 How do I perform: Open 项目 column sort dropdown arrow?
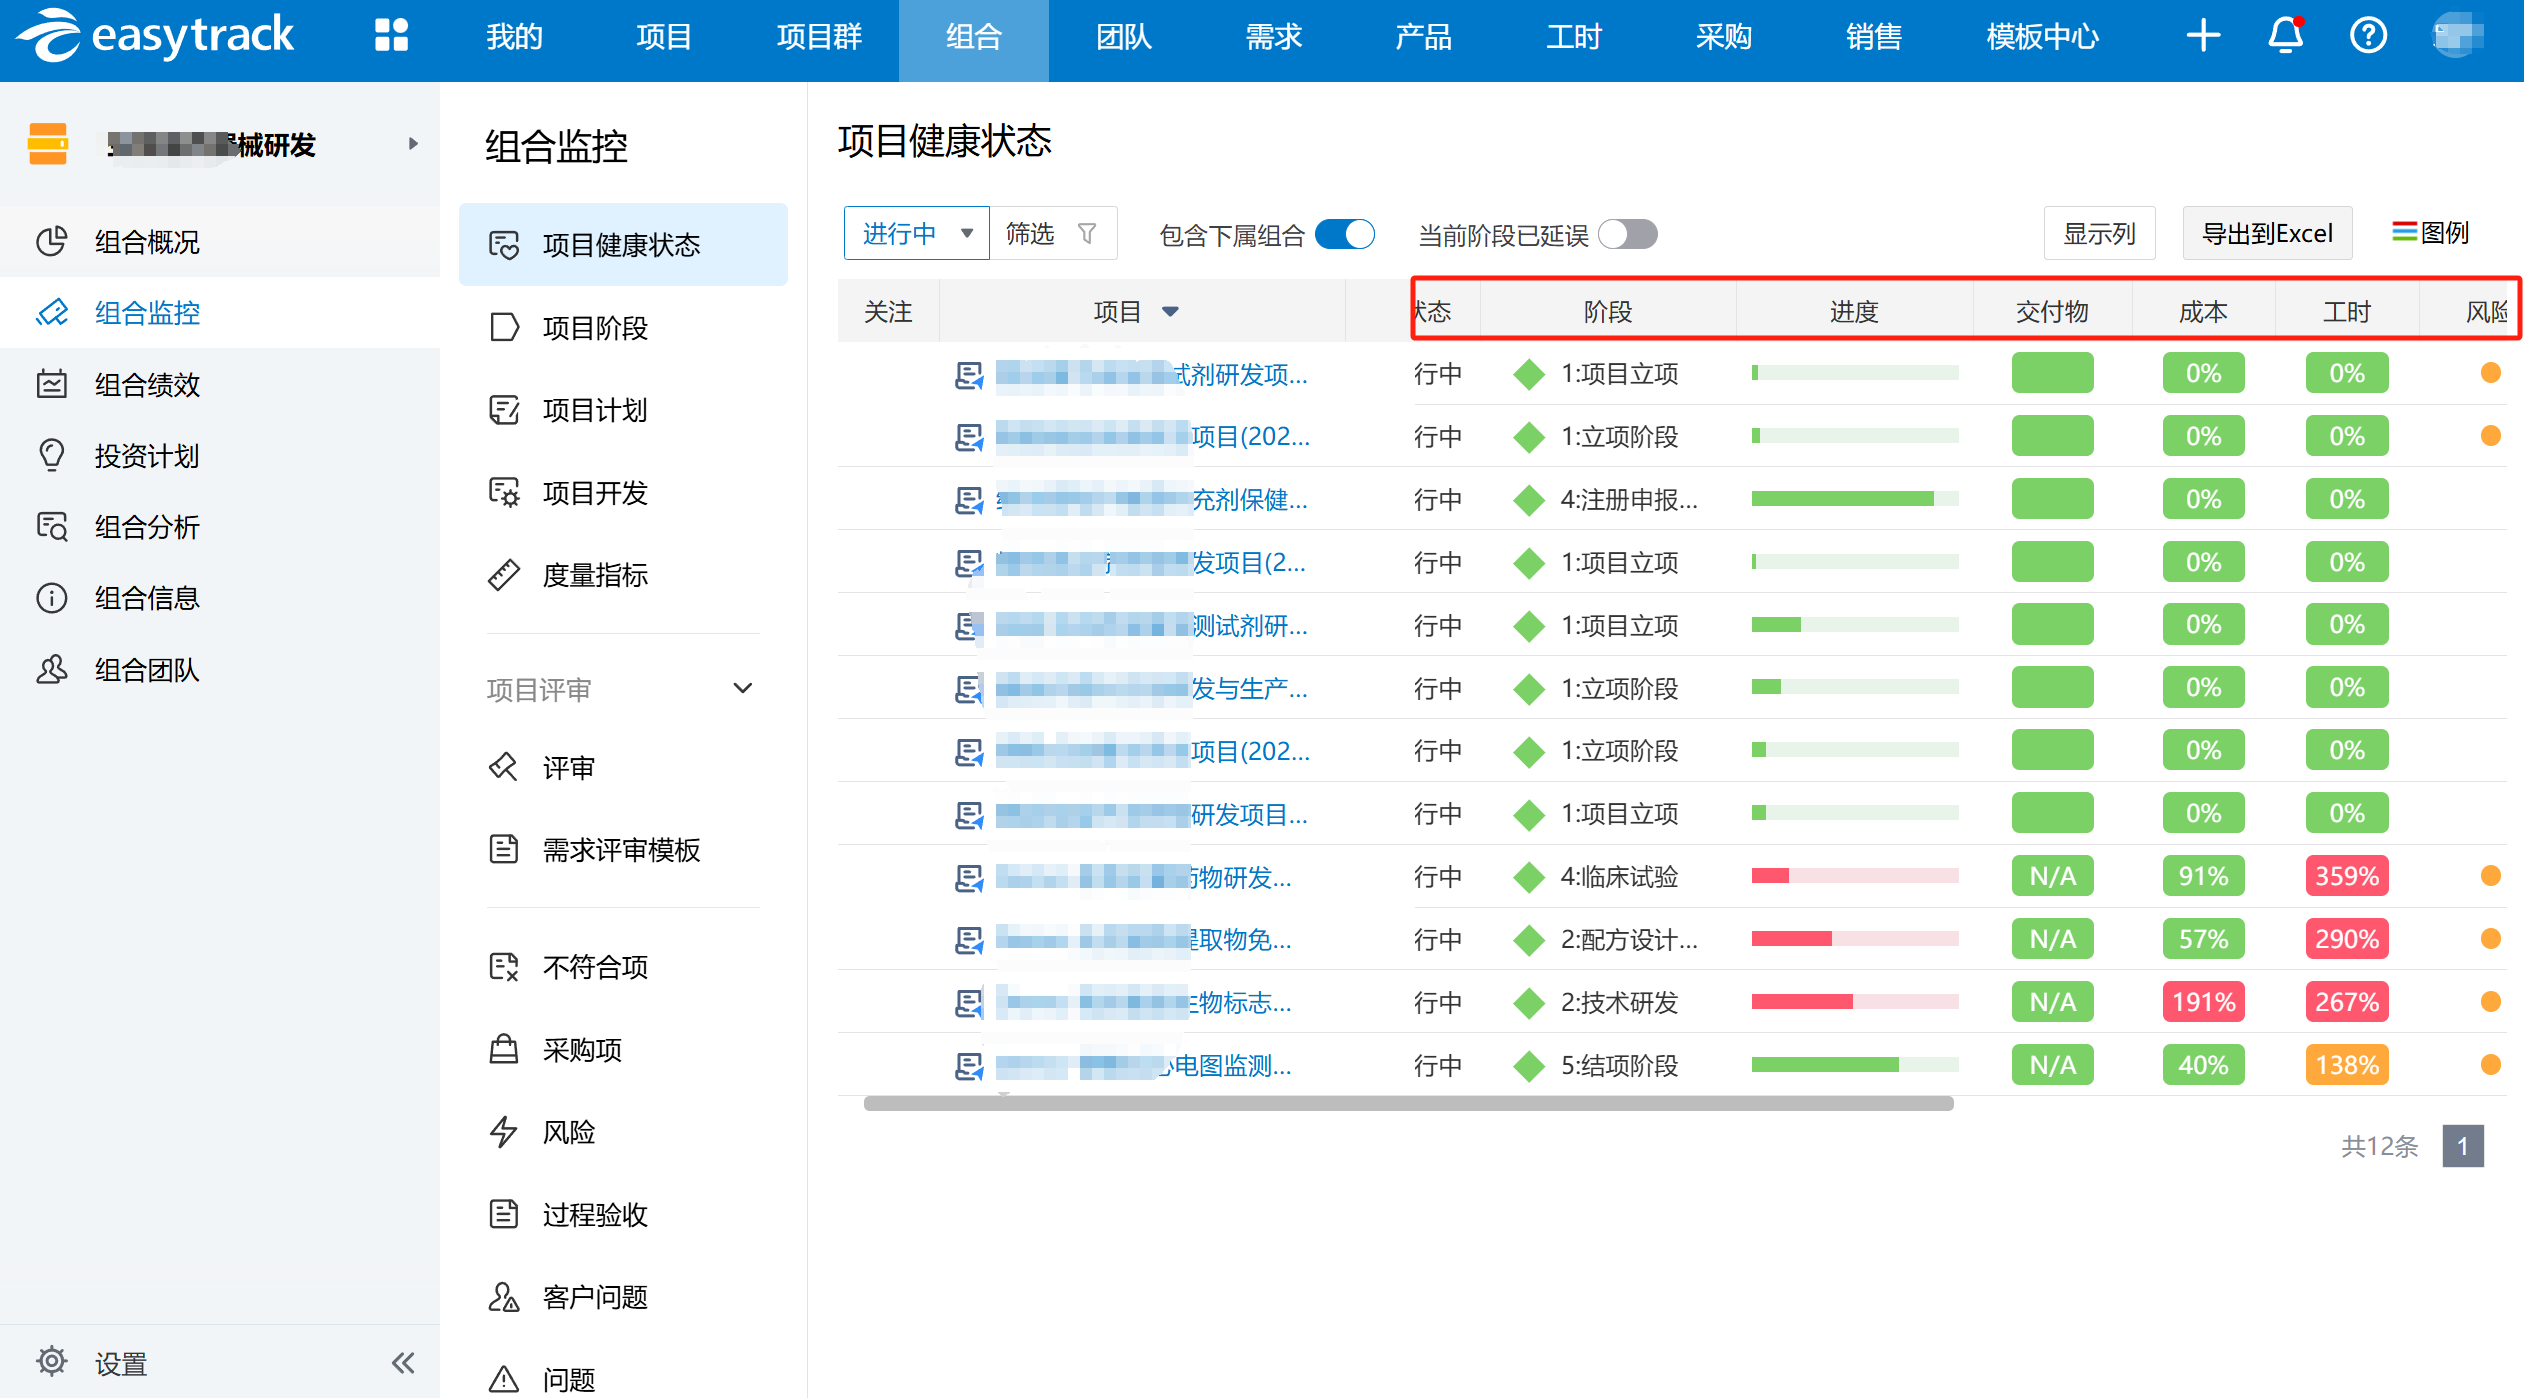1170,312
